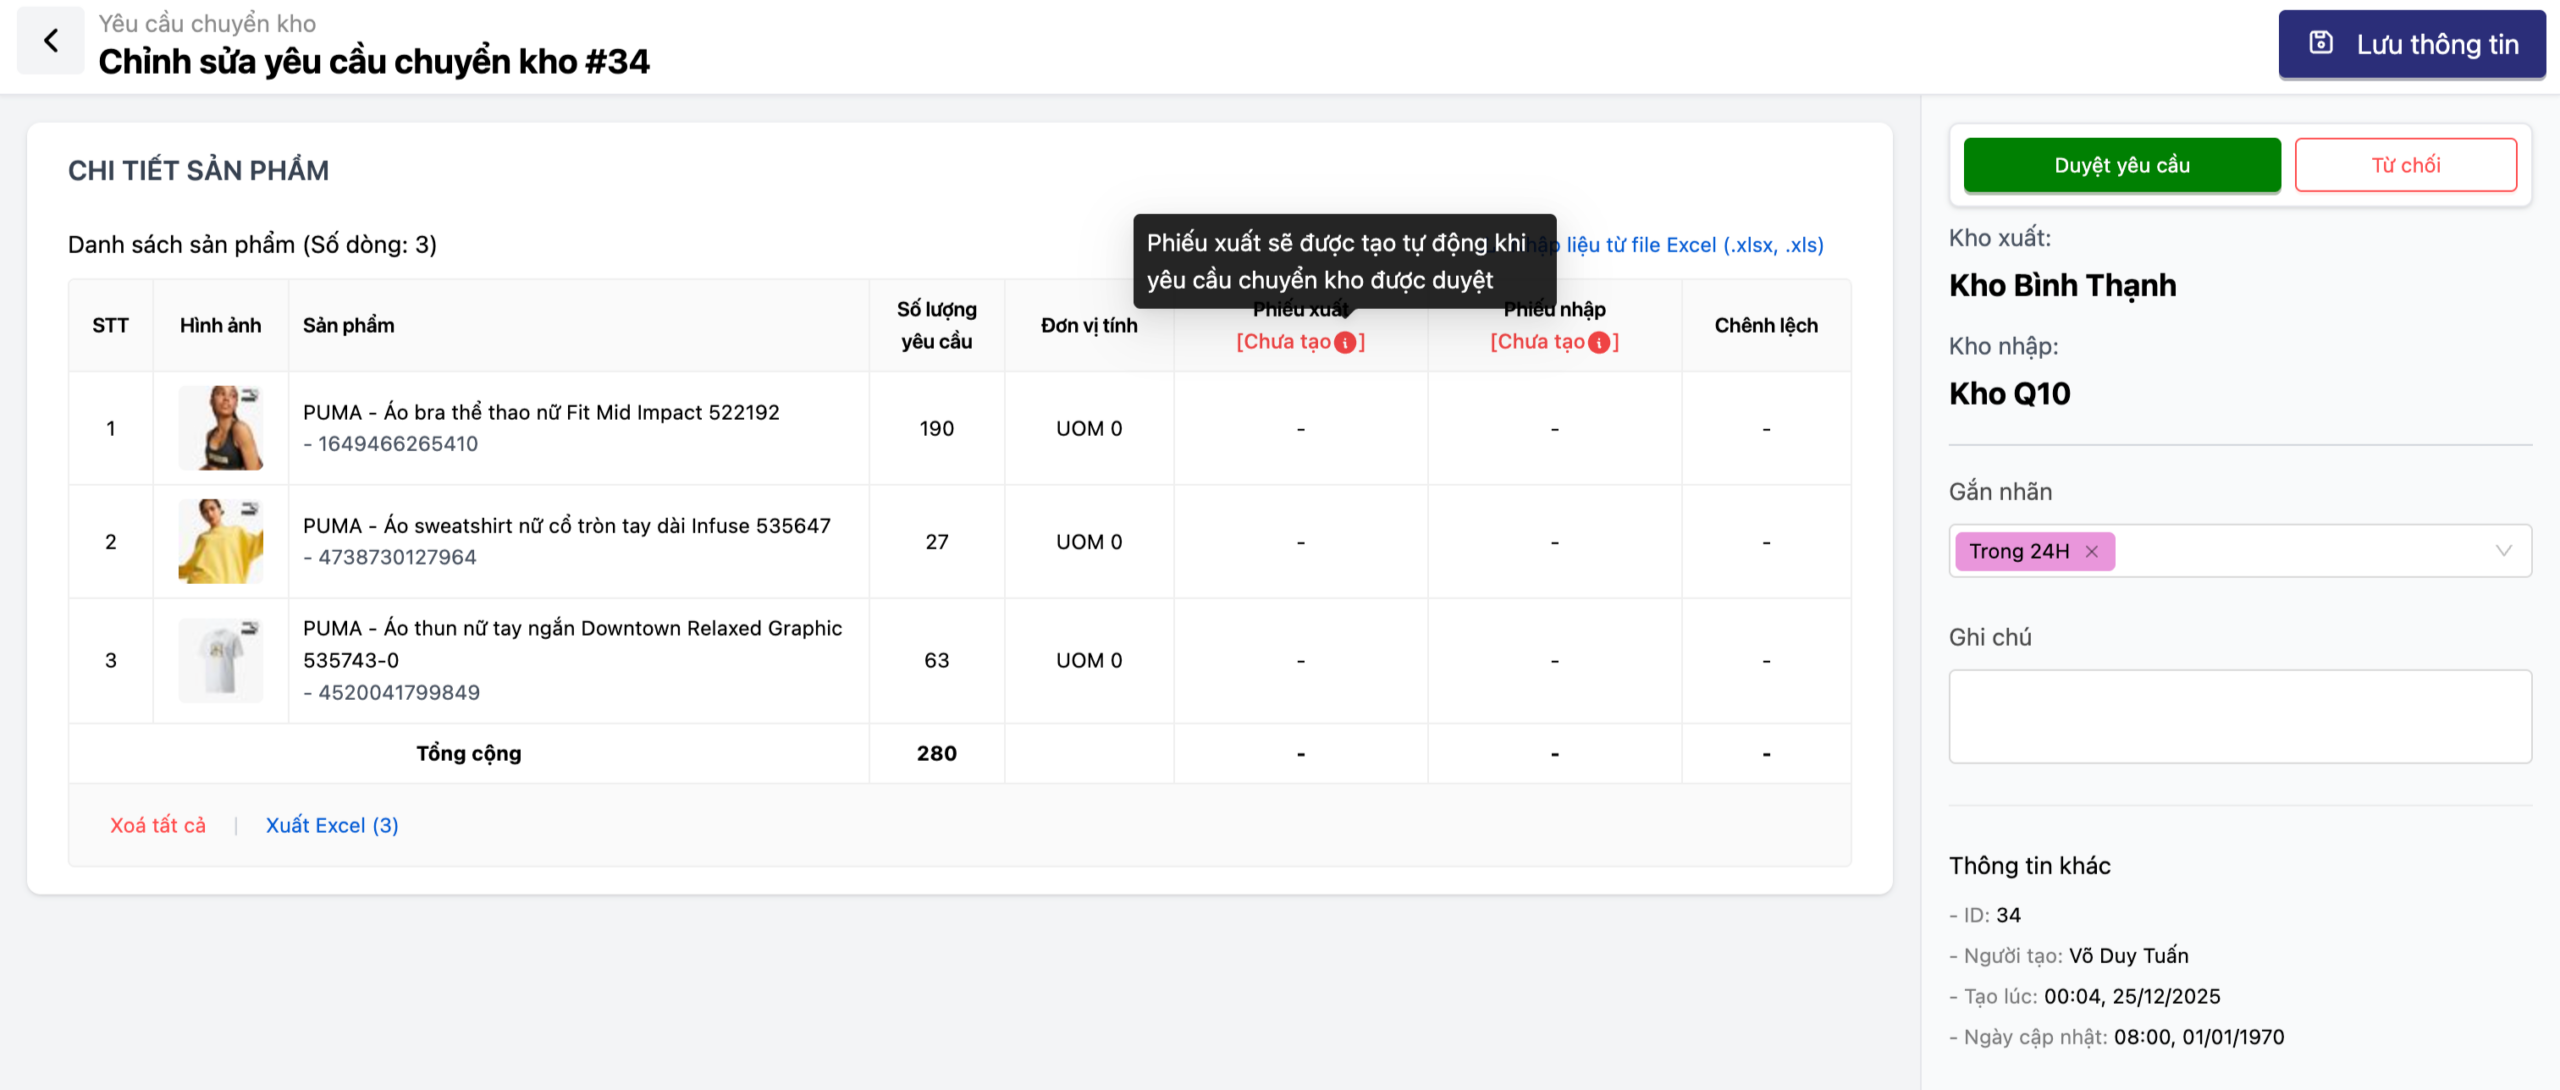Open the white t-shirt product thumbnail
2560x1090 pixels.
pos(220,660)
